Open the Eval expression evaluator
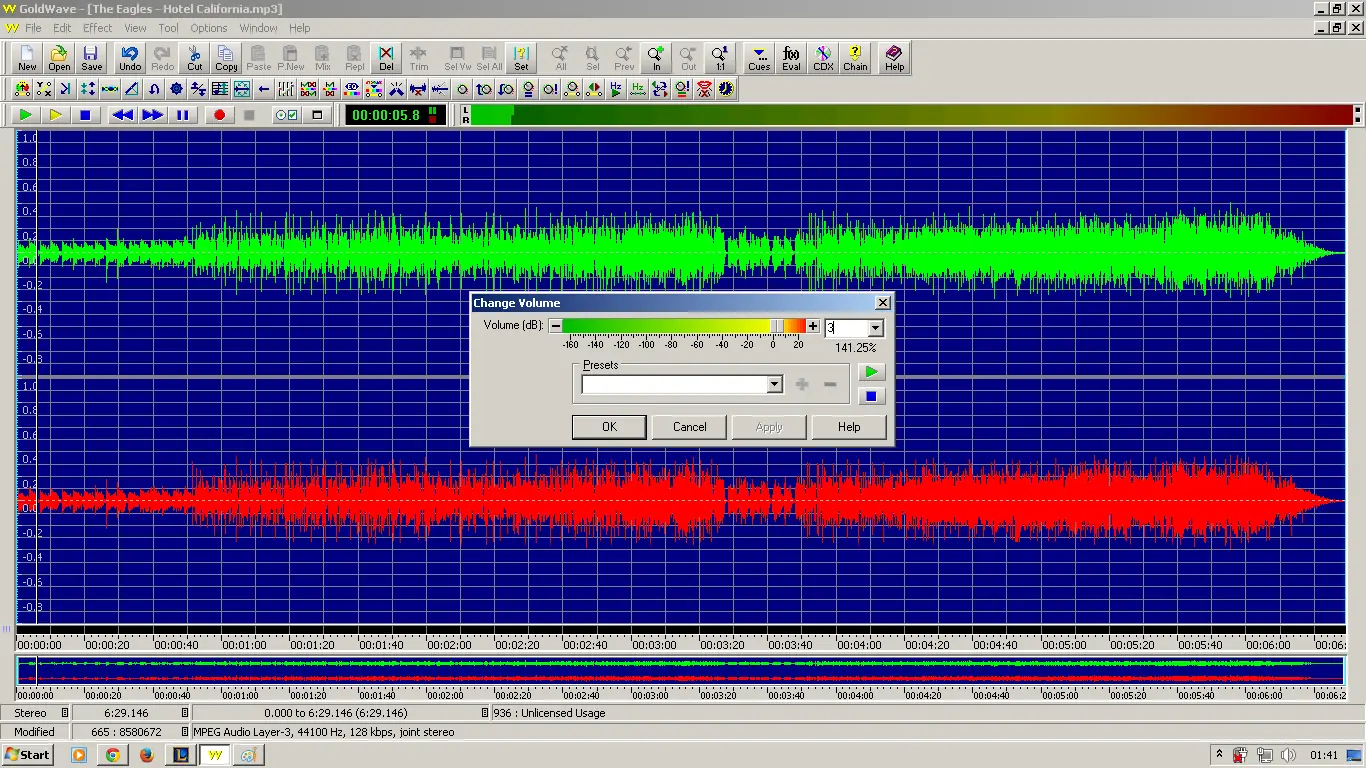Viewport: 1366px width, 768px height. coord(790,57)
